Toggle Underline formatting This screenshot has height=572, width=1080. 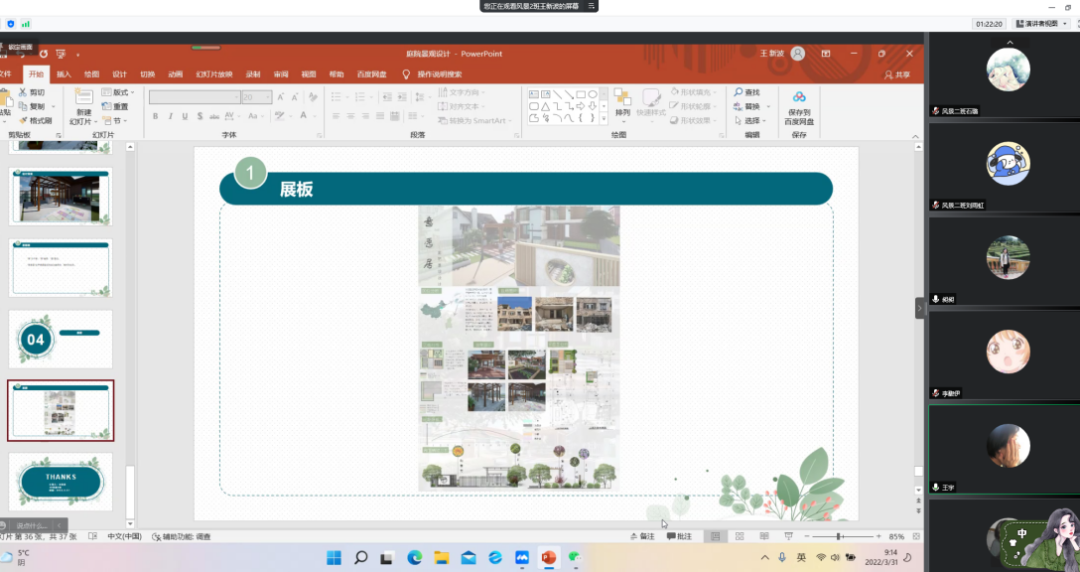pos(185,116)
